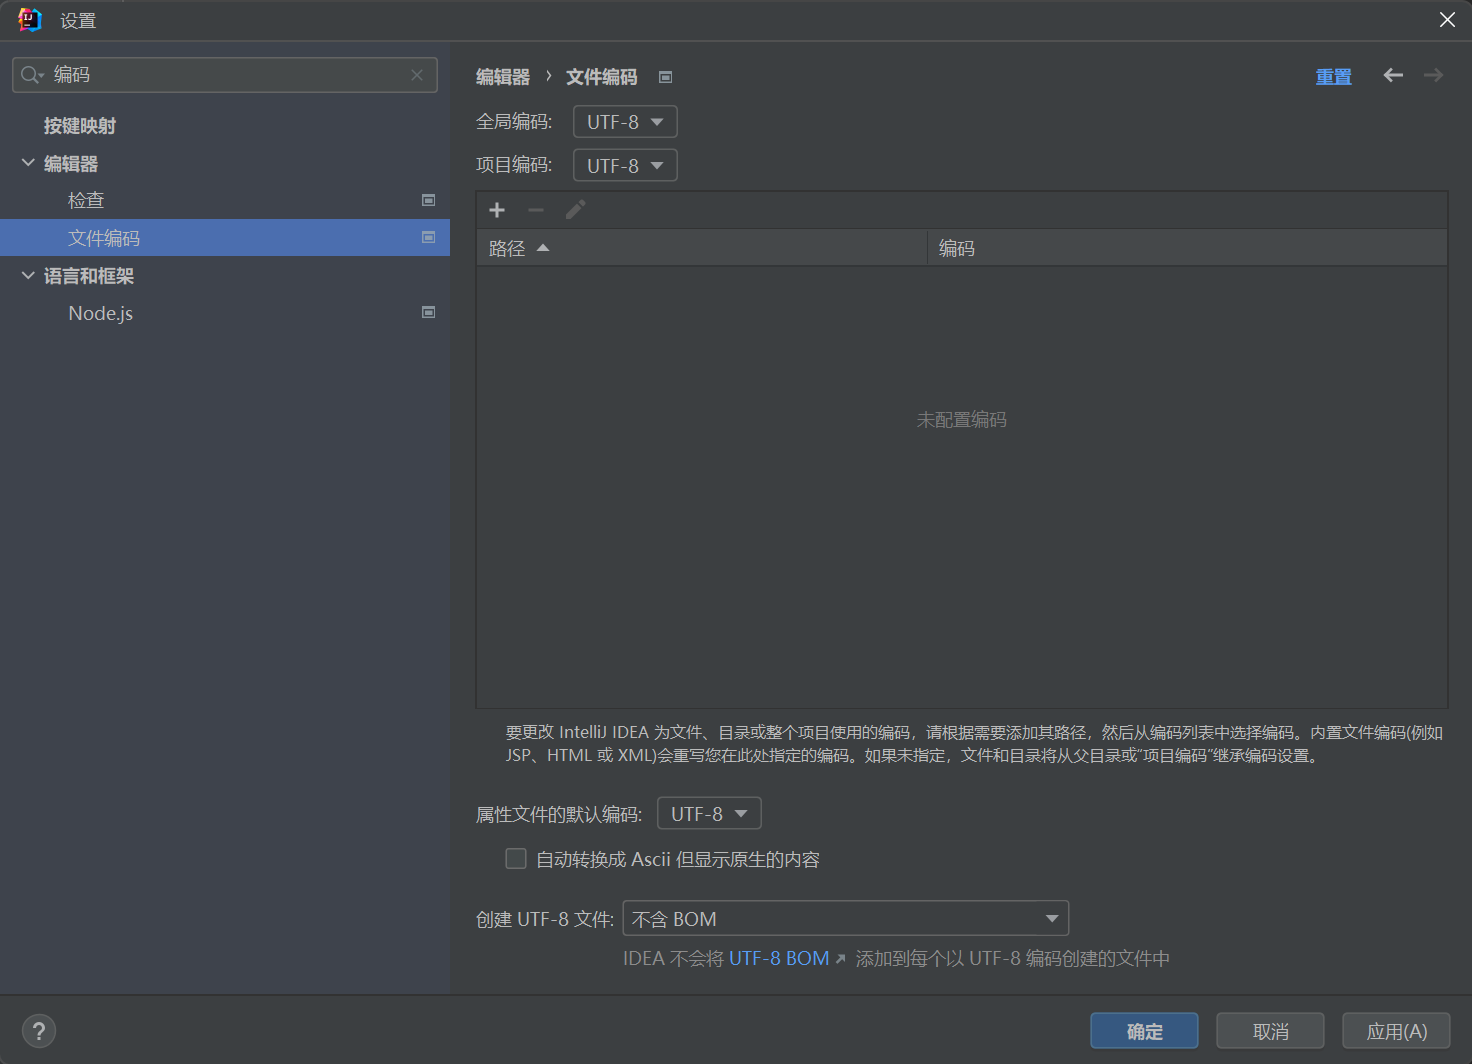
Task: Click the icon next to 文件编码 breadcrumb
Action: click(666, 77)
